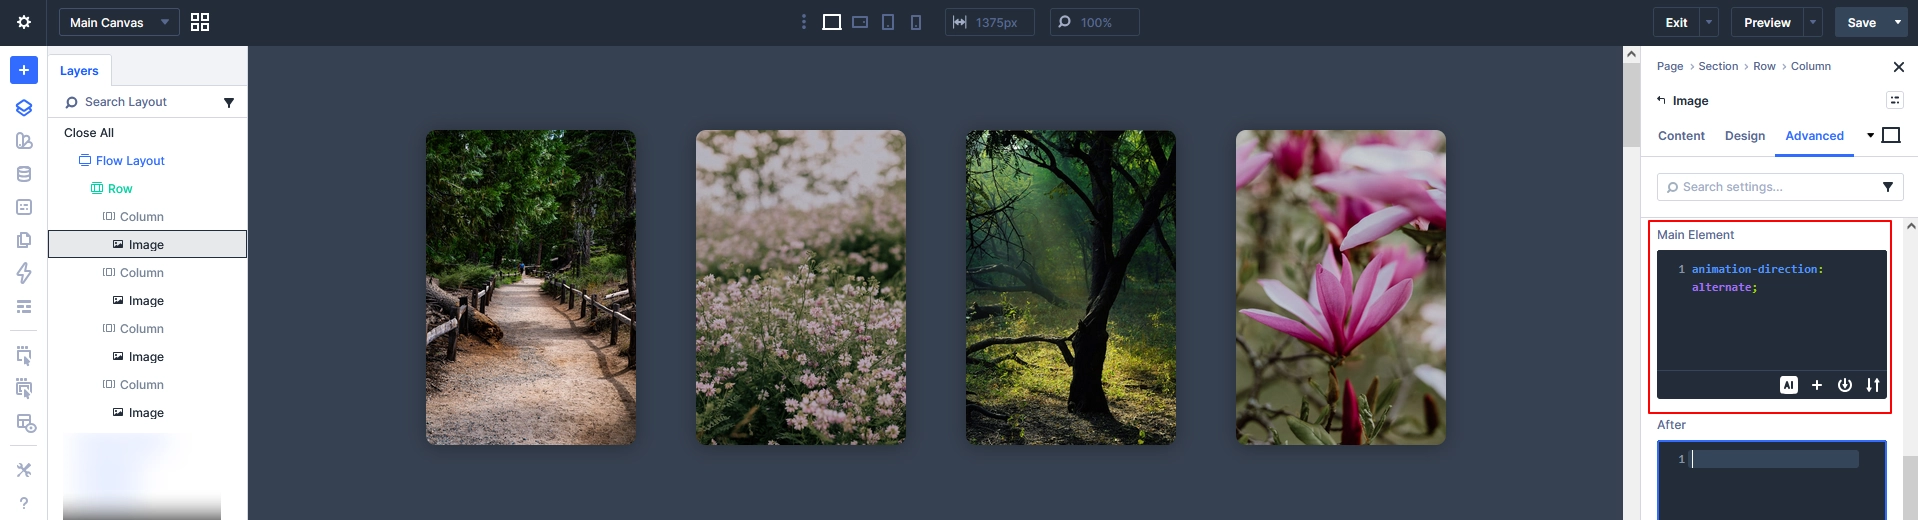This screenshot has width=1918, height=520.
Task: Click the canvas scroll up arrow
Action: tap(1631, 54)
